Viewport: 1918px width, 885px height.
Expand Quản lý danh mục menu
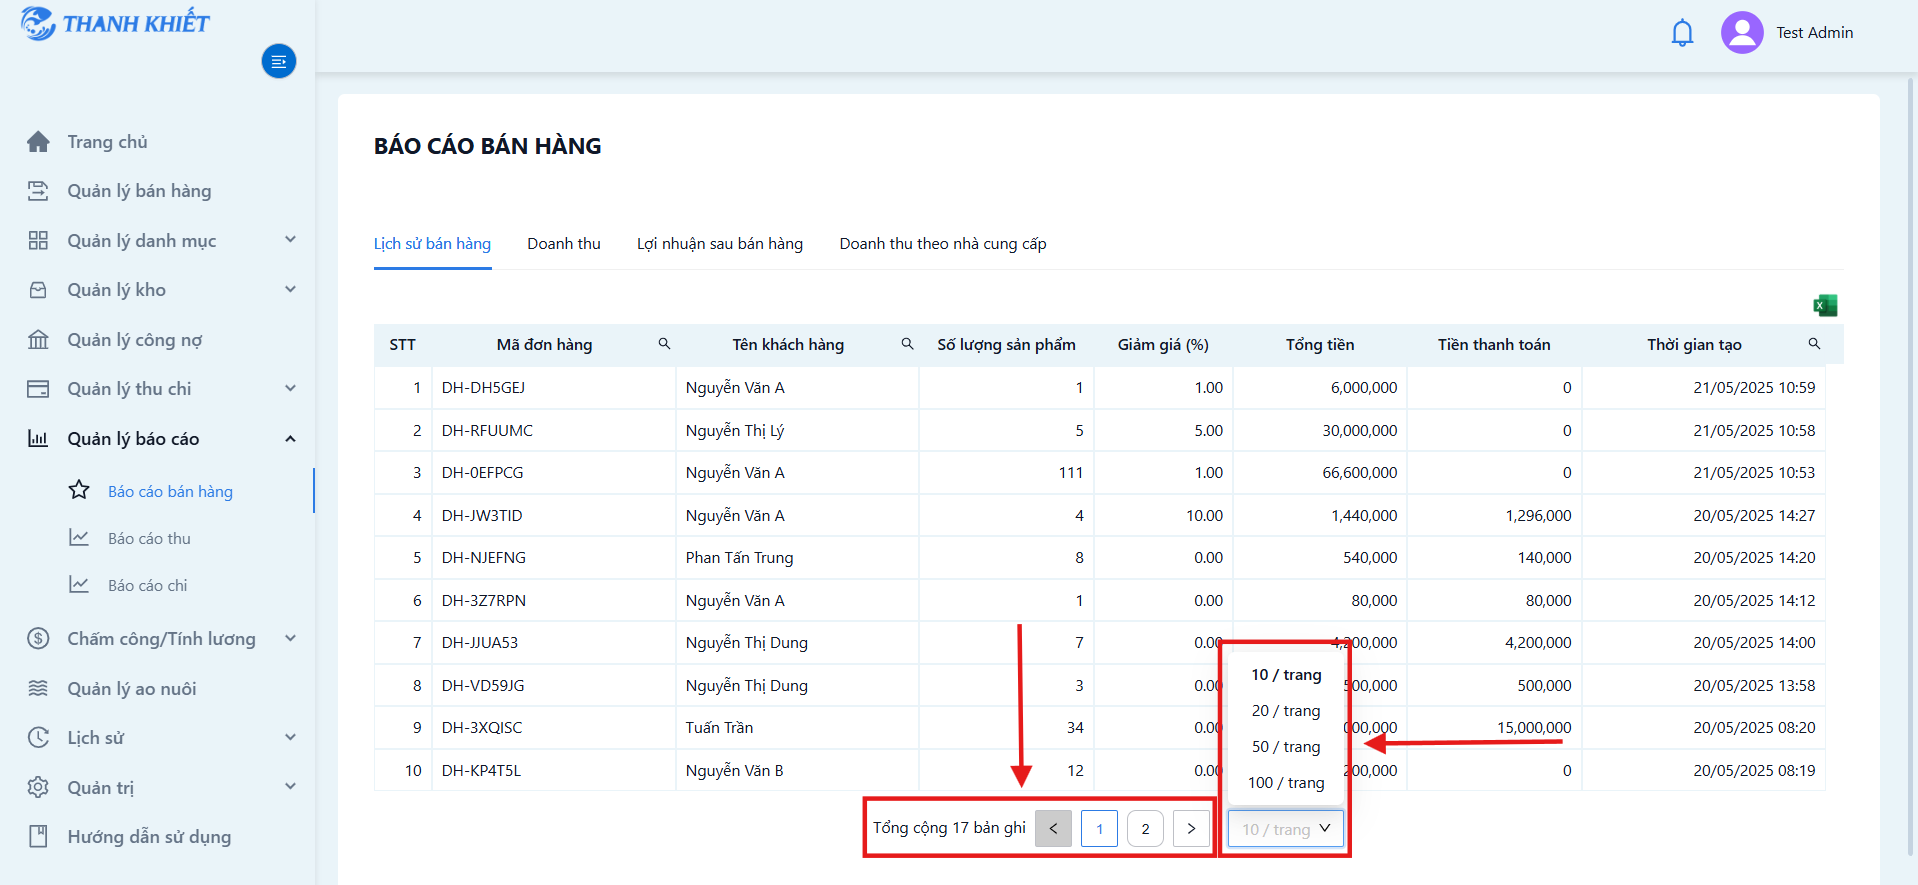point(290,240)
